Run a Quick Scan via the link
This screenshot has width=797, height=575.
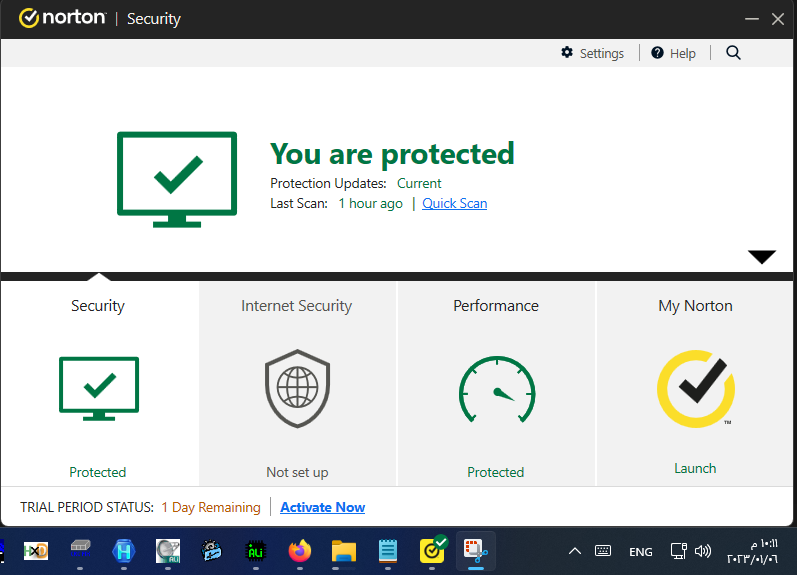coord(454,203)
